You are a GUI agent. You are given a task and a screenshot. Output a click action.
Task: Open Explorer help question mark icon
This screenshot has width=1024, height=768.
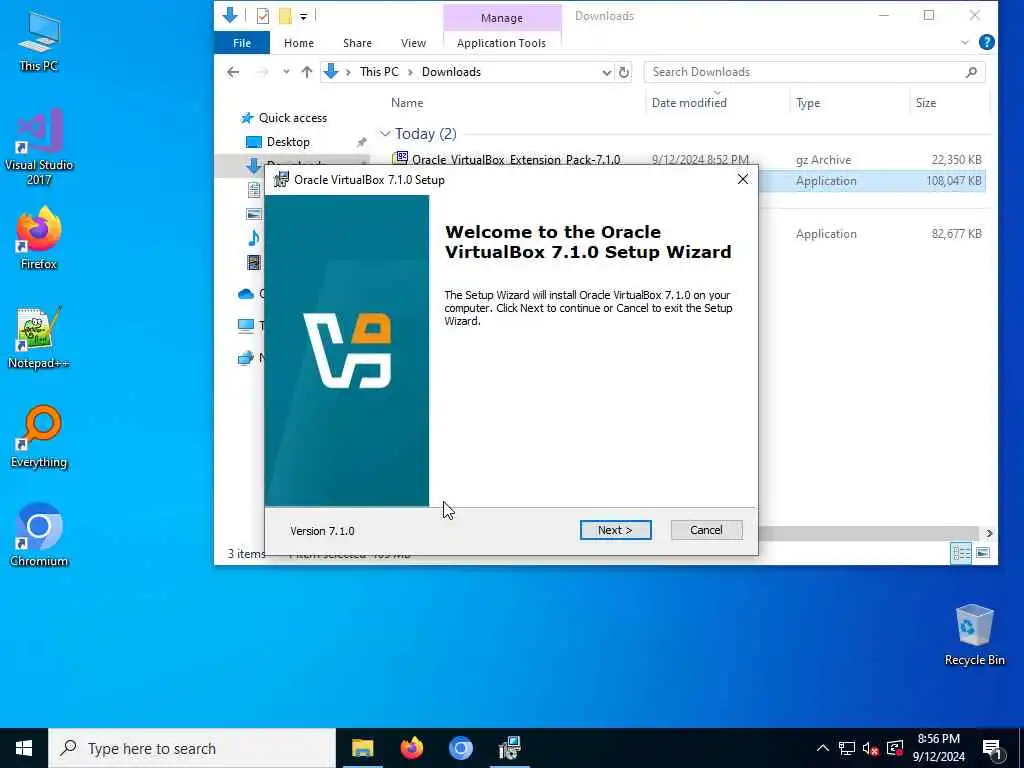(x=986, y=42)
